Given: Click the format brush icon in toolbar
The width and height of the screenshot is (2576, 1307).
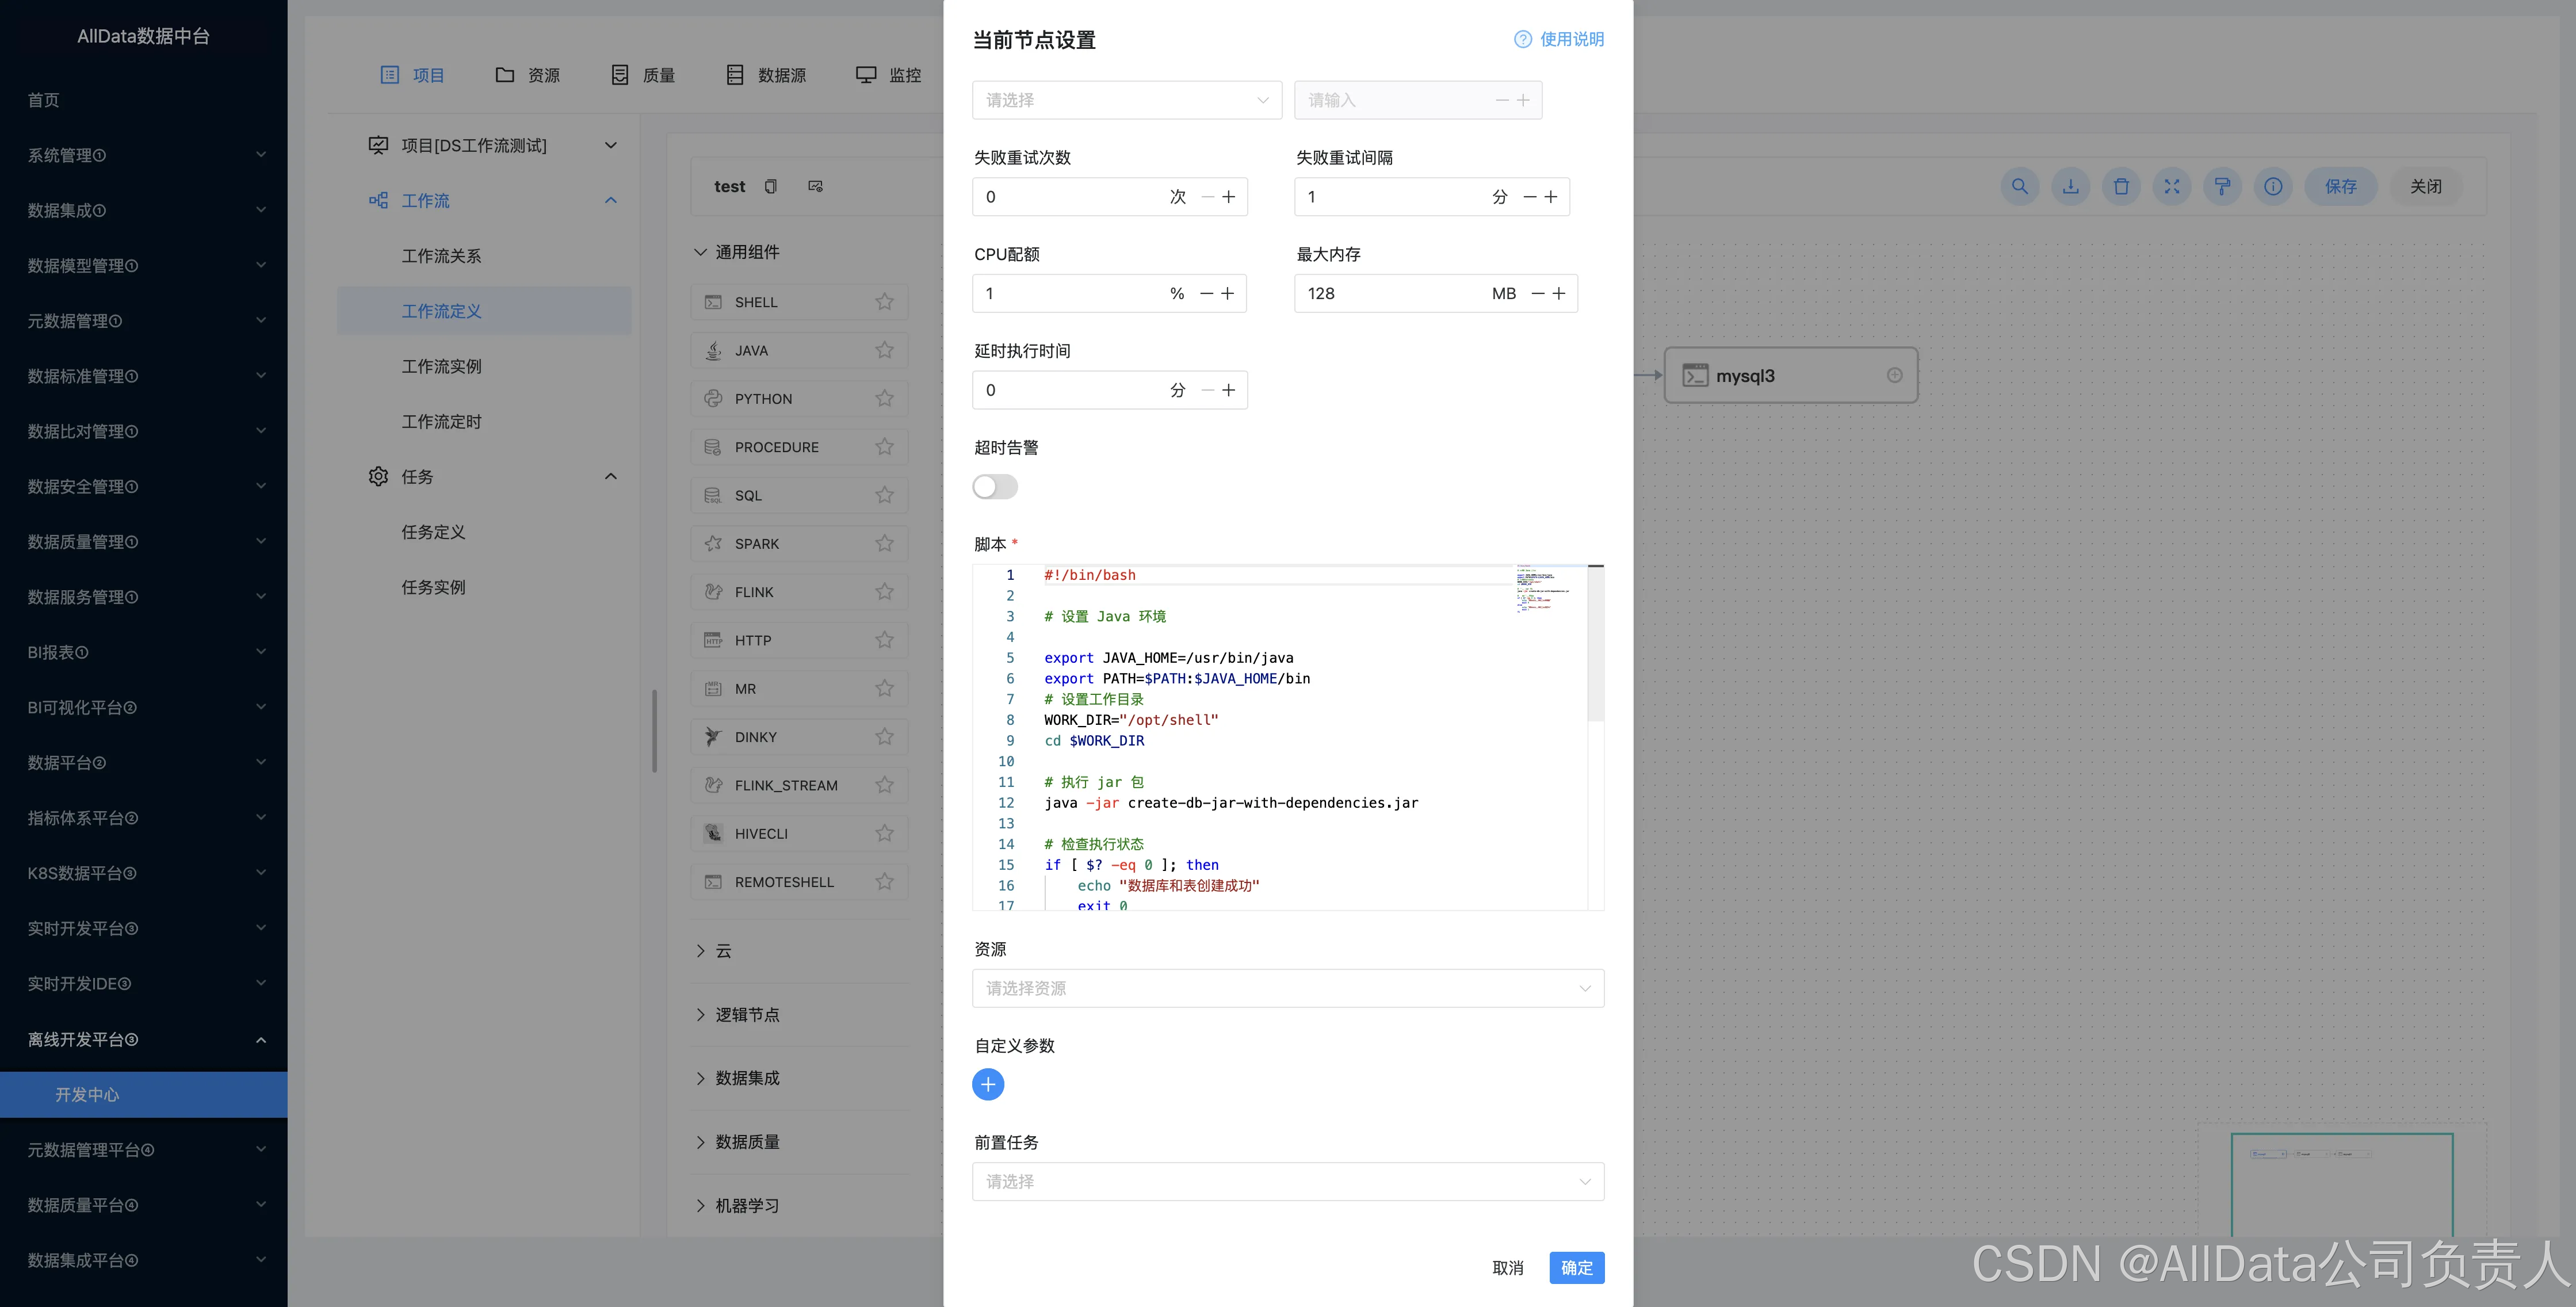Looking at the screenshot, I should [2222, 186].
